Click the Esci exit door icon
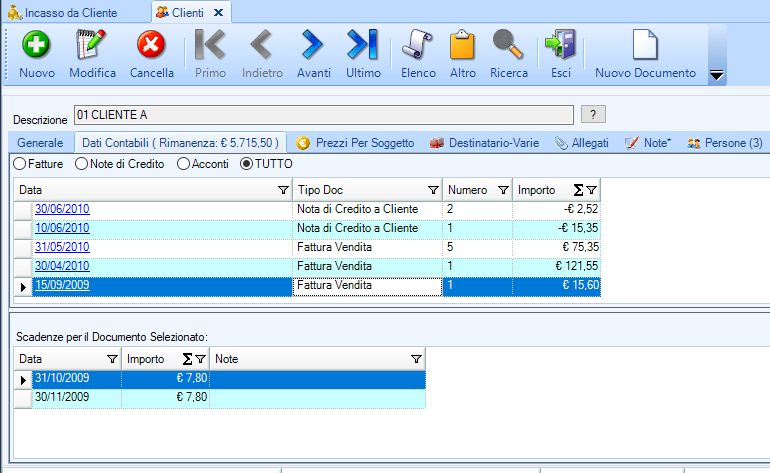The width and height of the screenshot is (770, 473). [x=560, y=46]
